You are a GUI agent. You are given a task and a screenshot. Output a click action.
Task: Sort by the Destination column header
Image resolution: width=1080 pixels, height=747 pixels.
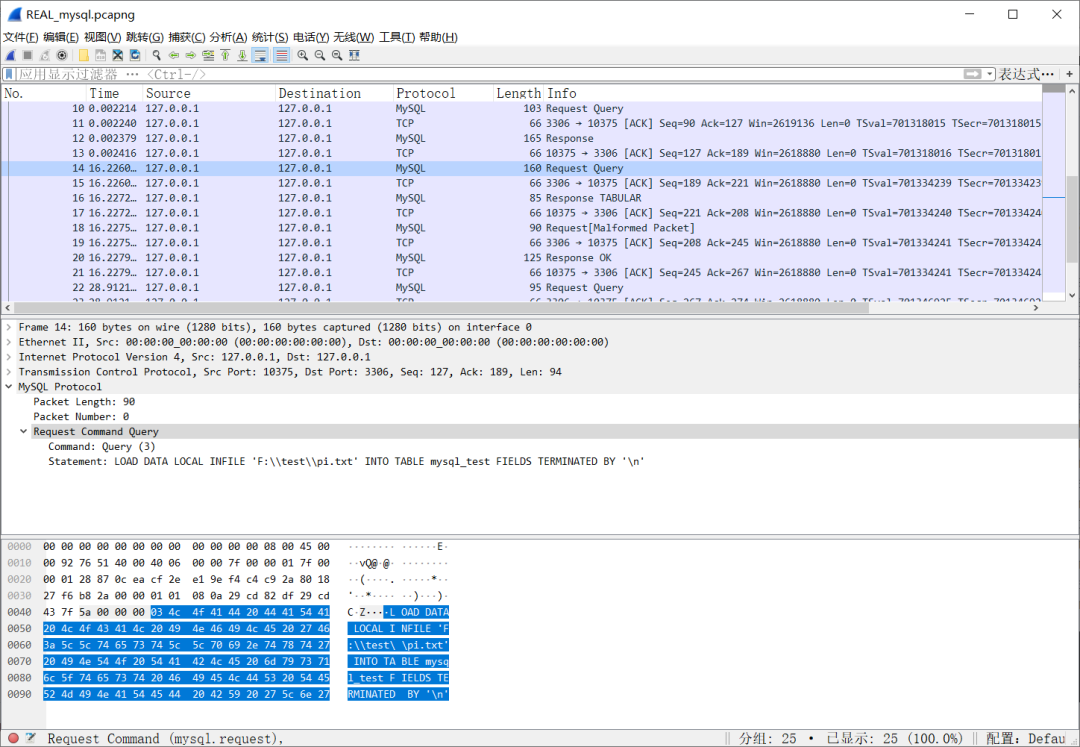click(334, 94)
